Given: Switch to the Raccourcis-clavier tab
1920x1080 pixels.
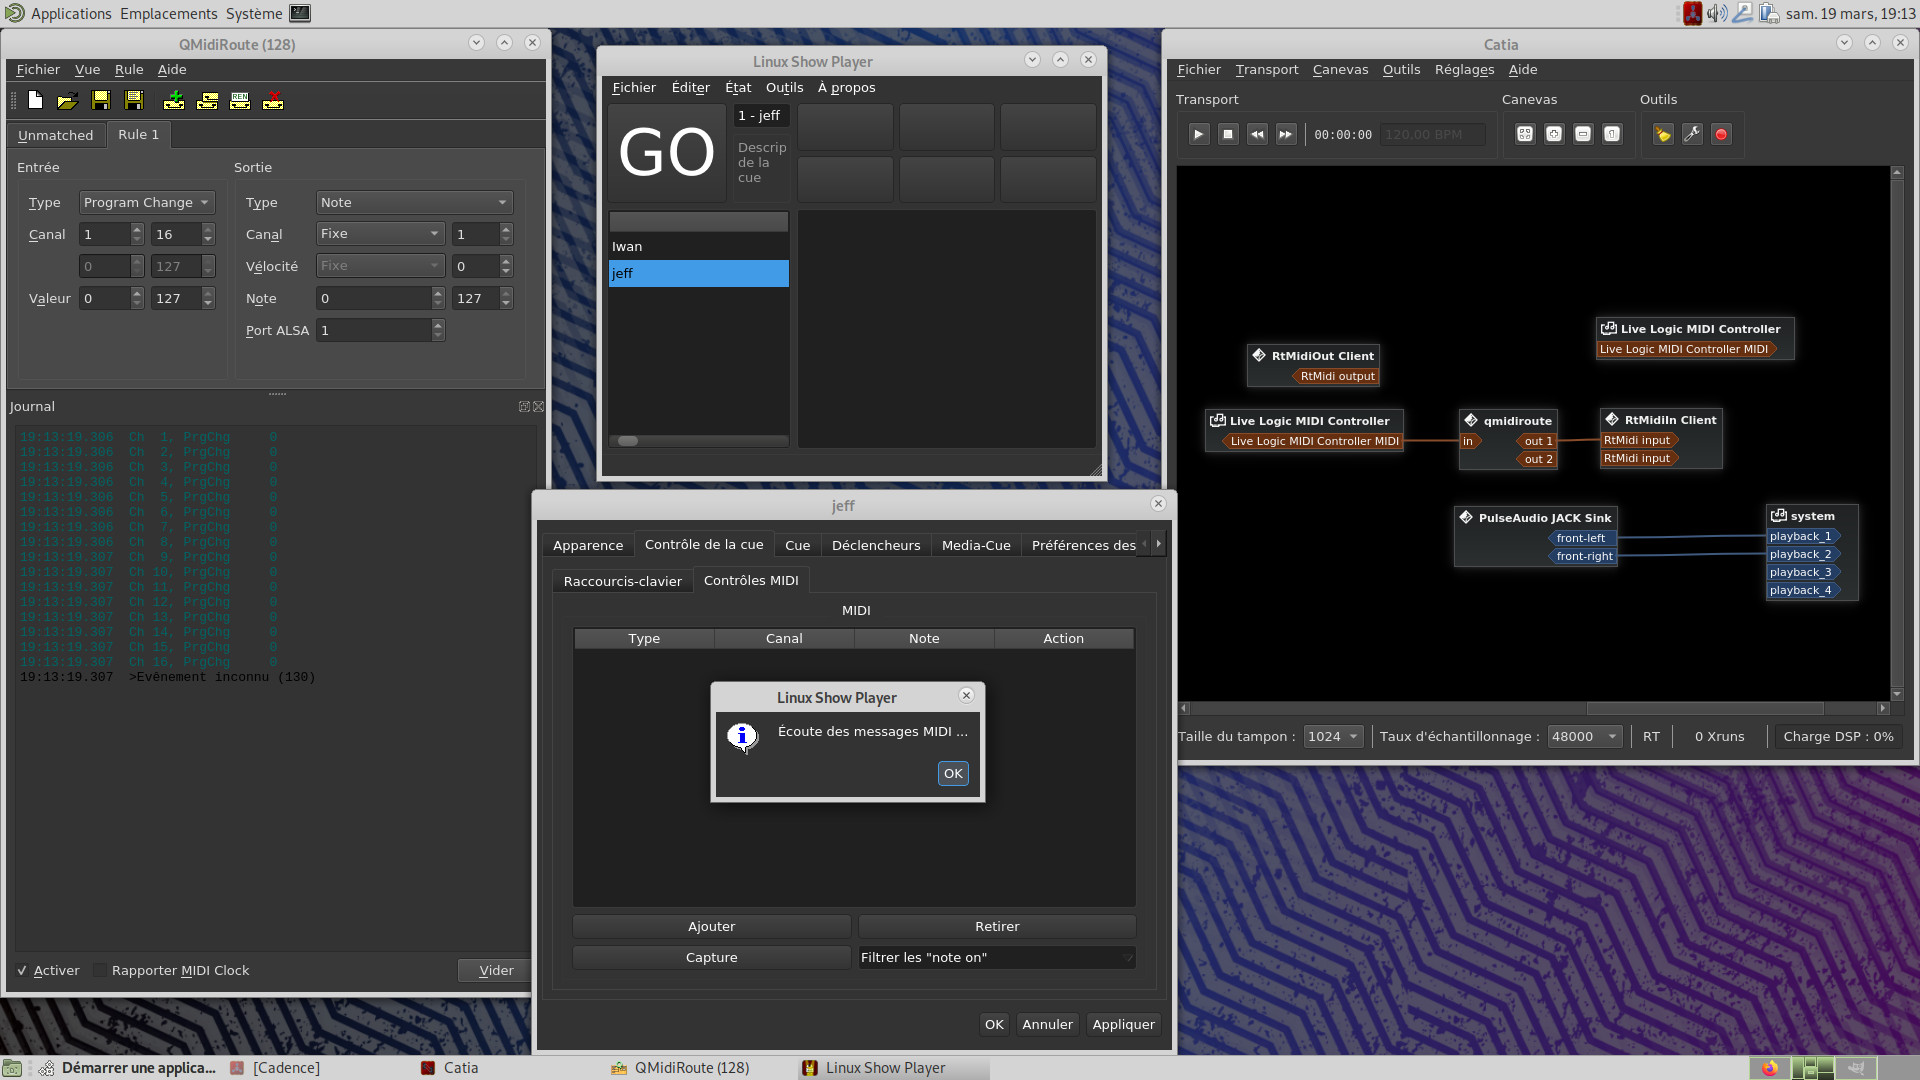Looking at the screenshot, I should [x=622, y=581].
